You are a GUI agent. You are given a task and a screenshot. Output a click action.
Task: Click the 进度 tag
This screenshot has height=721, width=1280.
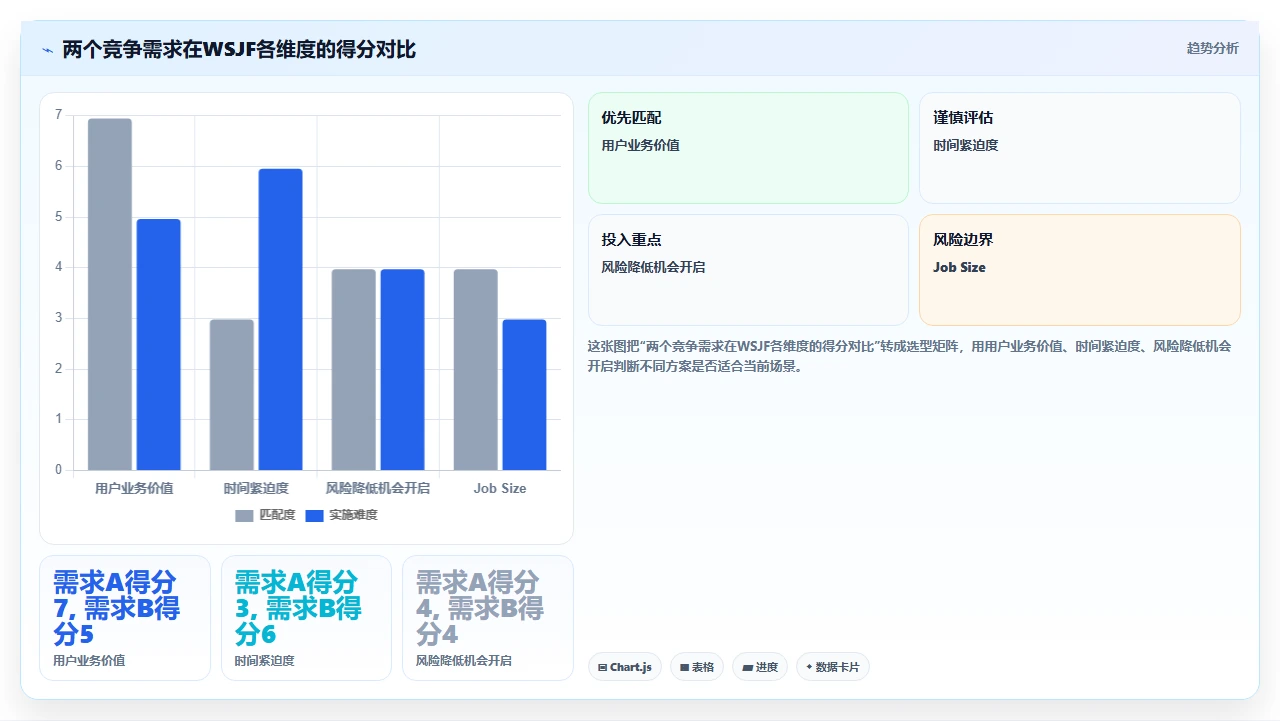(760, 667)
